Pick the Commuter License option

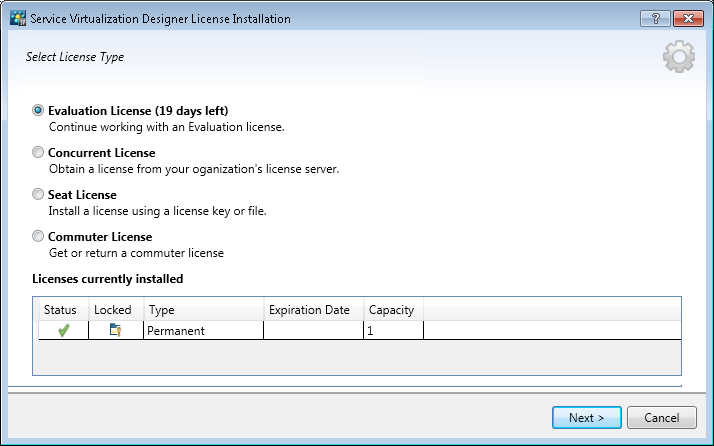38,237
